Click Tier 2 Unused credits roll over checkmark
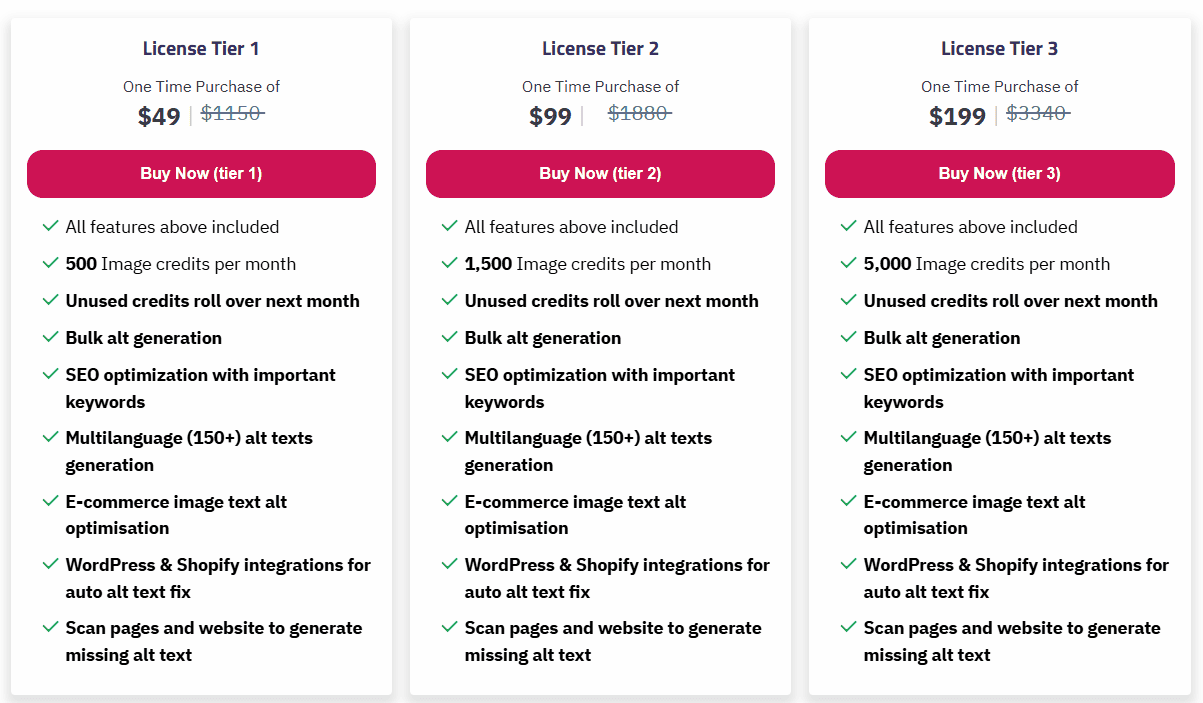 click(x=449, y=300)
